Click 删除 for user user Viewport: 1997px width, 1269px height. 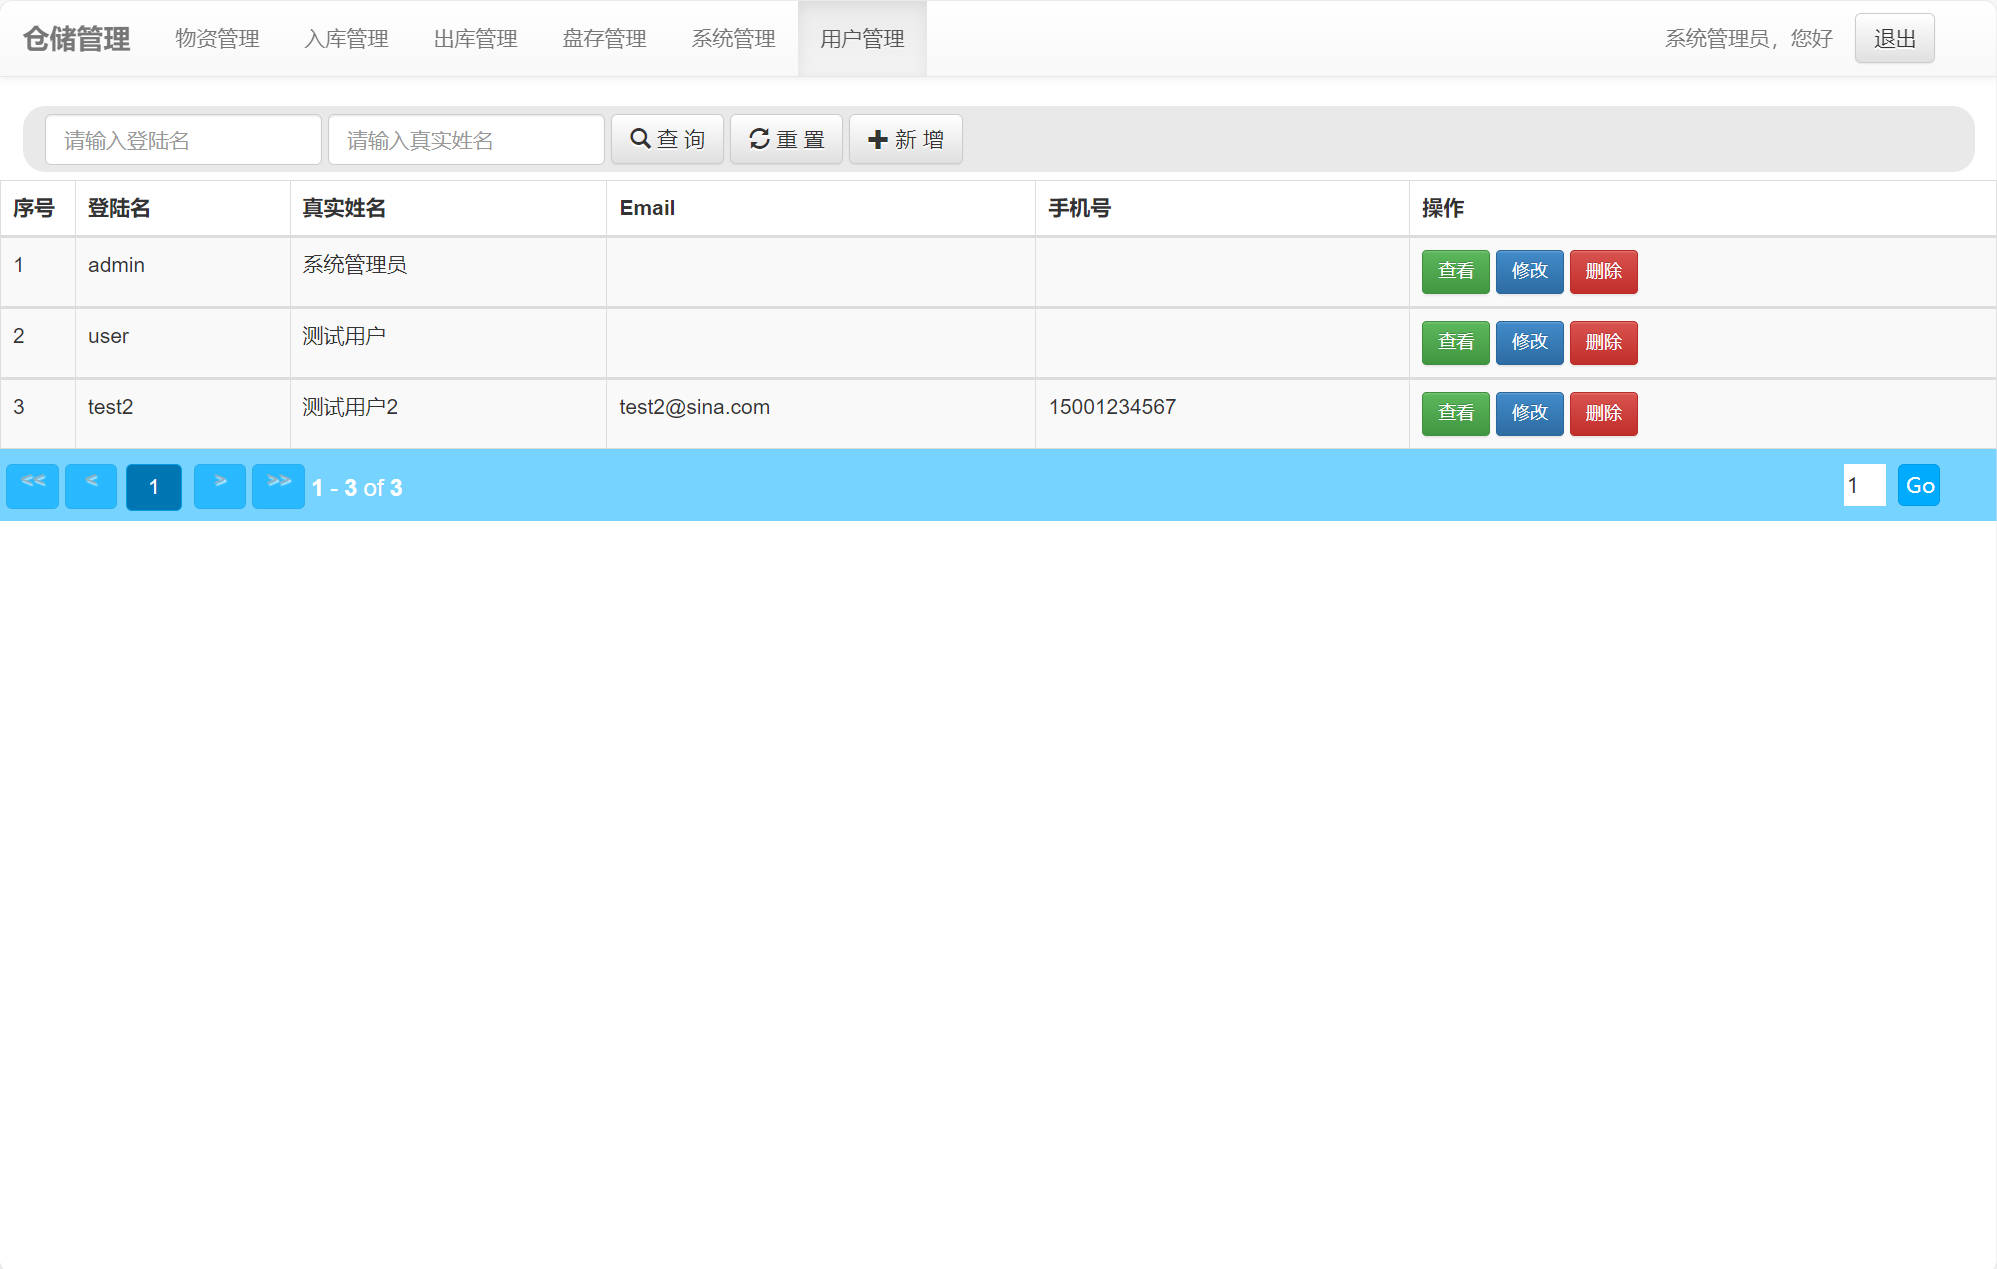tap(1603, 342)
